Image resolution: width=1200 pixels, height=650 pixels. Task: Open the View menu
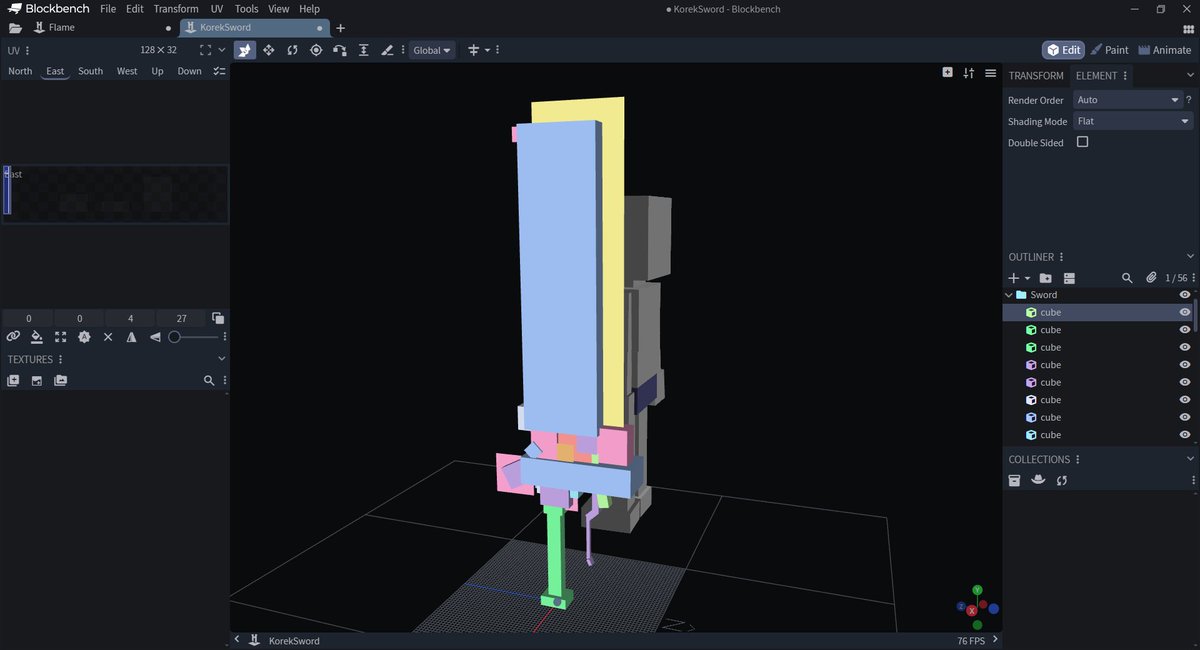pyautogui.click(x=279, y=9)
